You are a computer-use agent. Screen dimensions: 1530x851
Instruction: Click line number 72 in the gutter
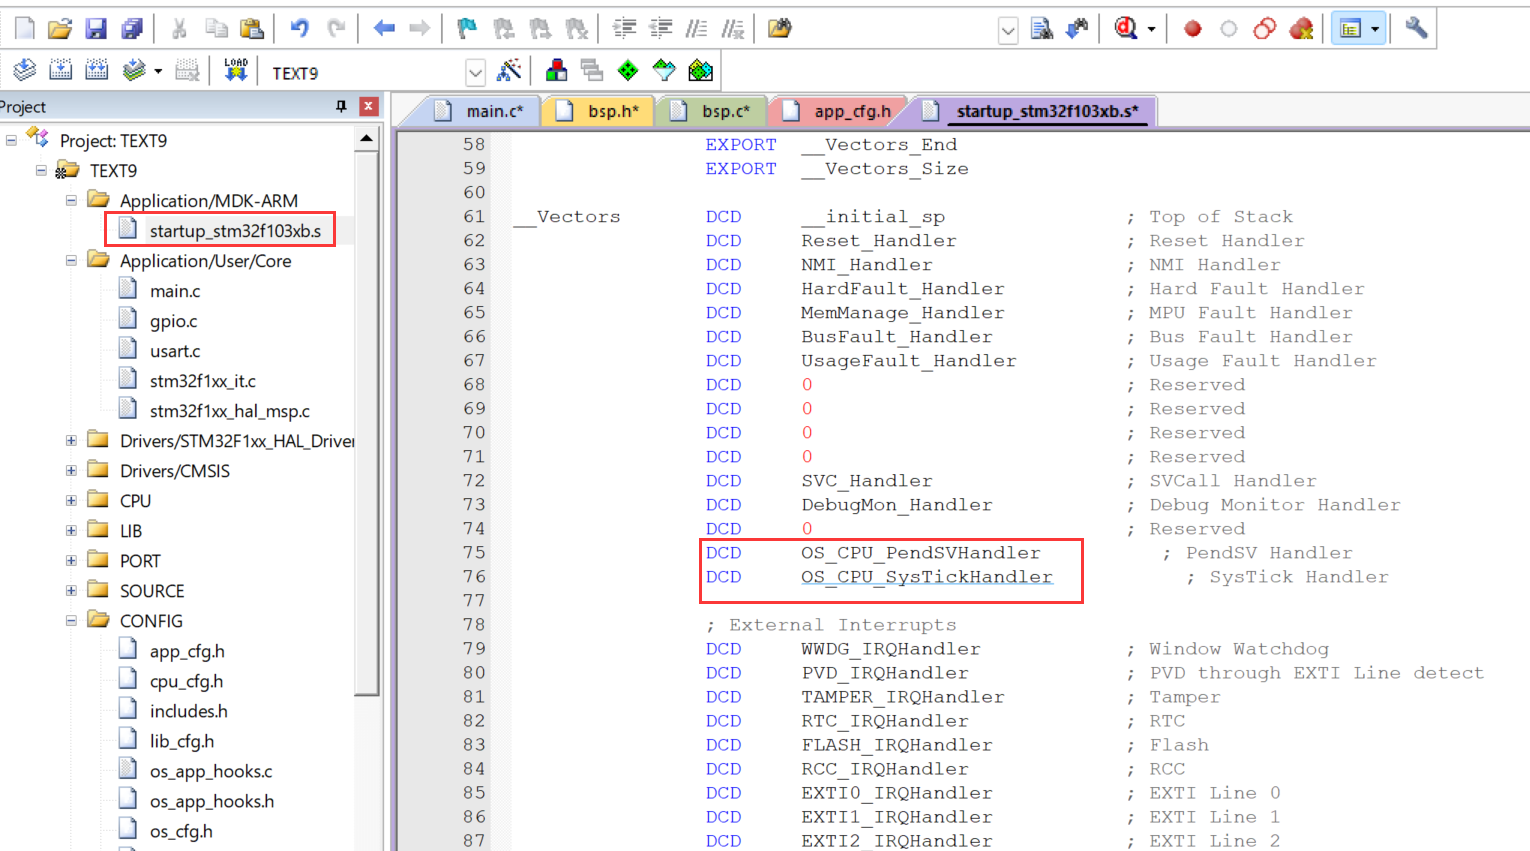coord(474,481)
